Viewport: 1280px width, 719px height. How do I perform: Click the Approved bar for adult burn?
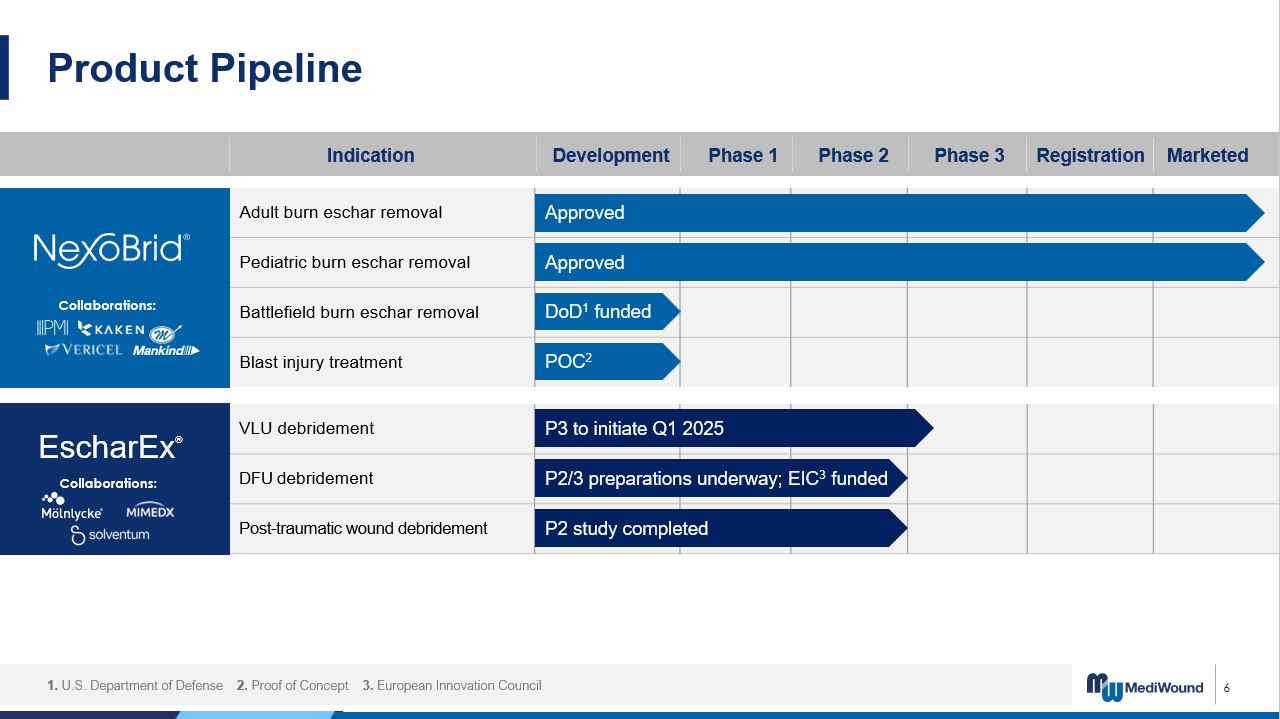900,213
